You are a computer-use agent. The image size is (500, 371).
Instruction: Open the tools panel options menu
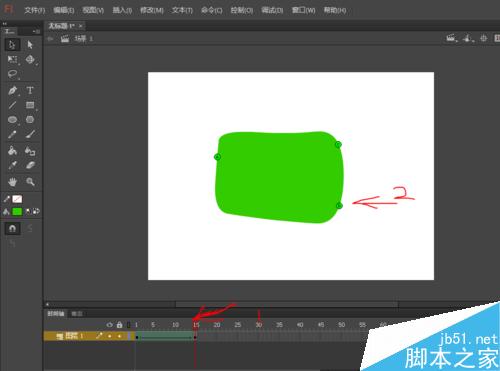36,31
